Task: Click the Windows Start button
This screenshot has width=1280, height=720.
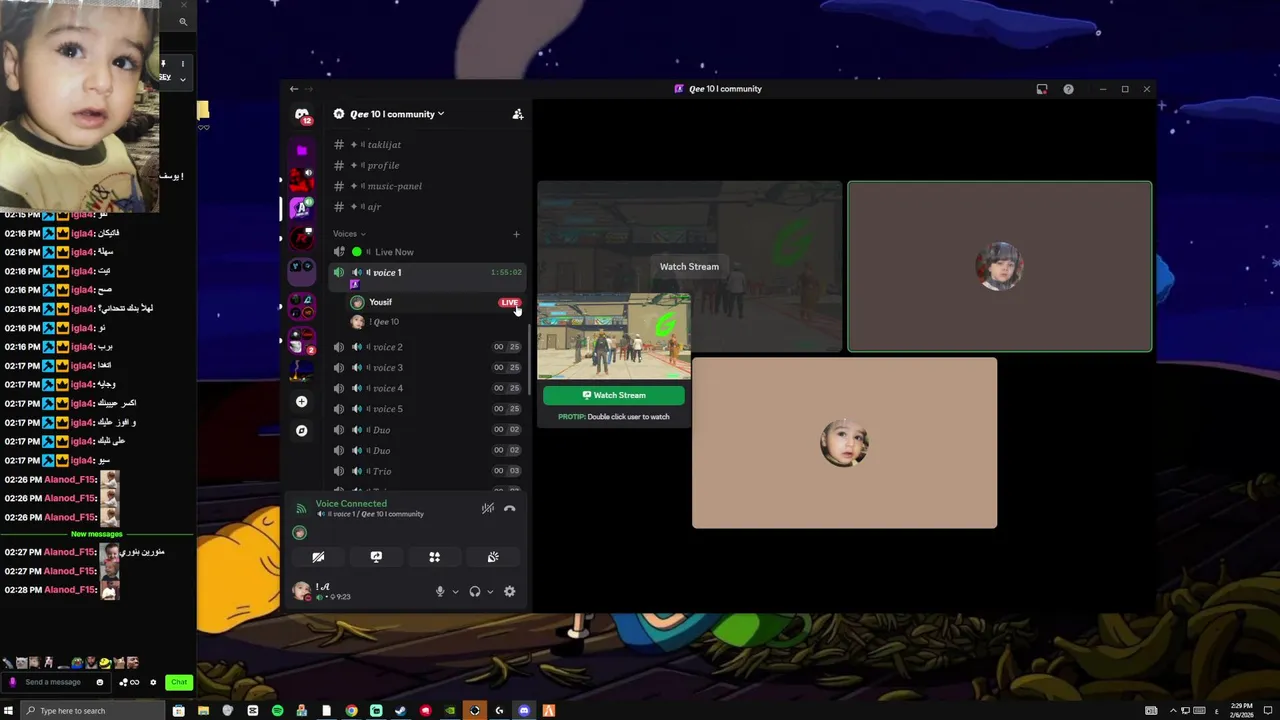Action: click(x=10, y=711)
